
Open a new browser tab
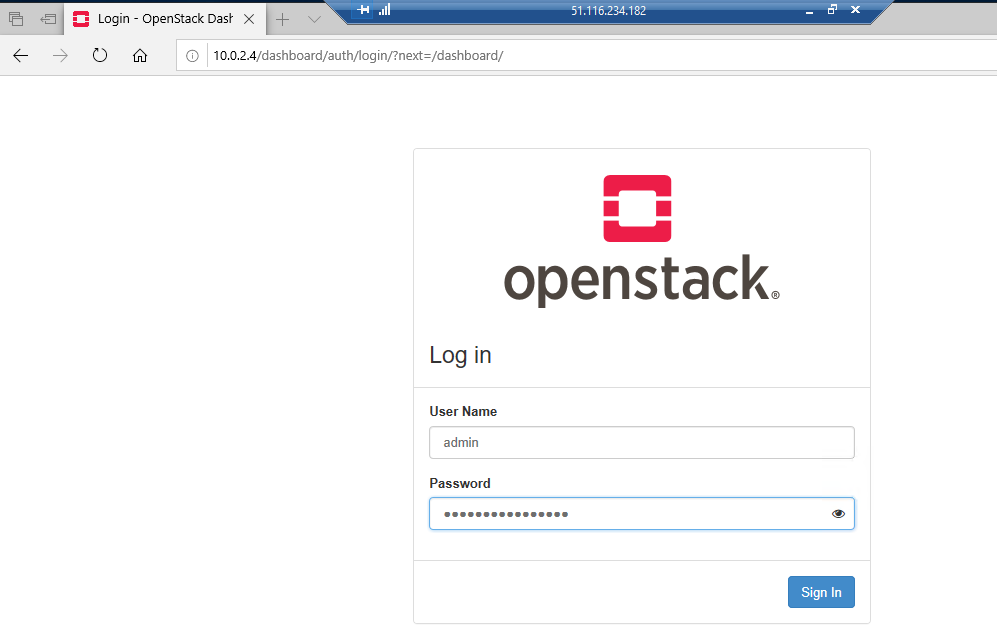[x=283, y=19]
